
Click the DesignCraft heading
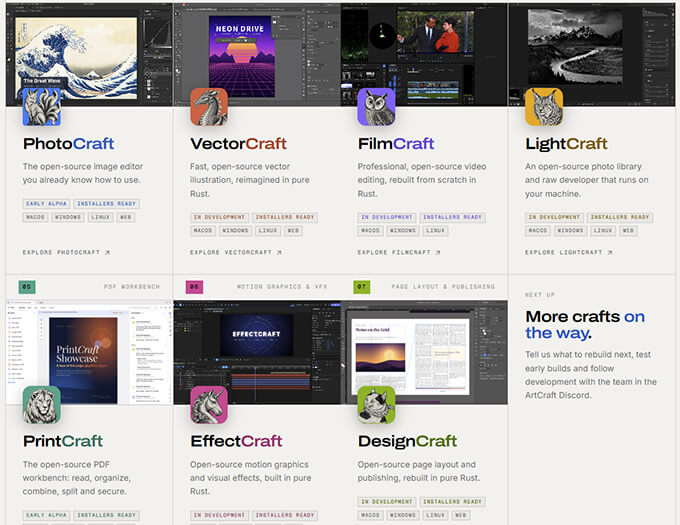(408, 441)
